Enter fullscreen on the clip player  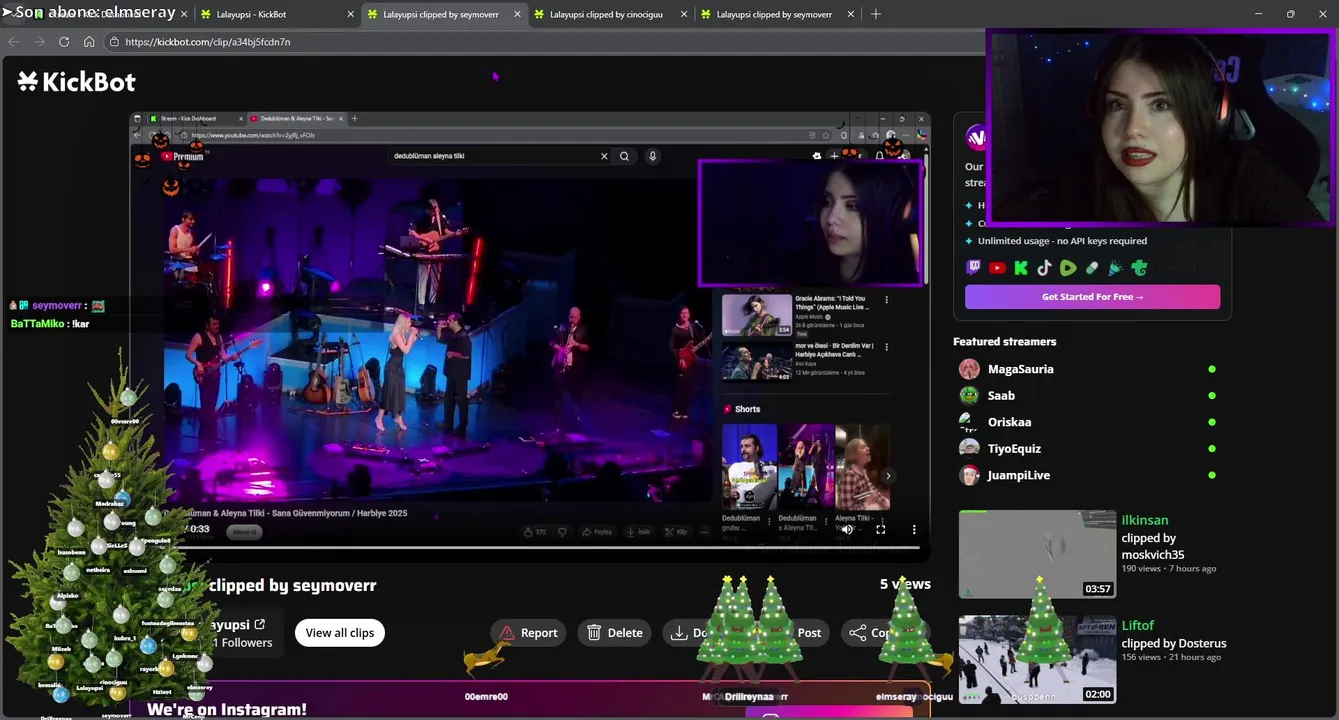(x=880, y=530)
